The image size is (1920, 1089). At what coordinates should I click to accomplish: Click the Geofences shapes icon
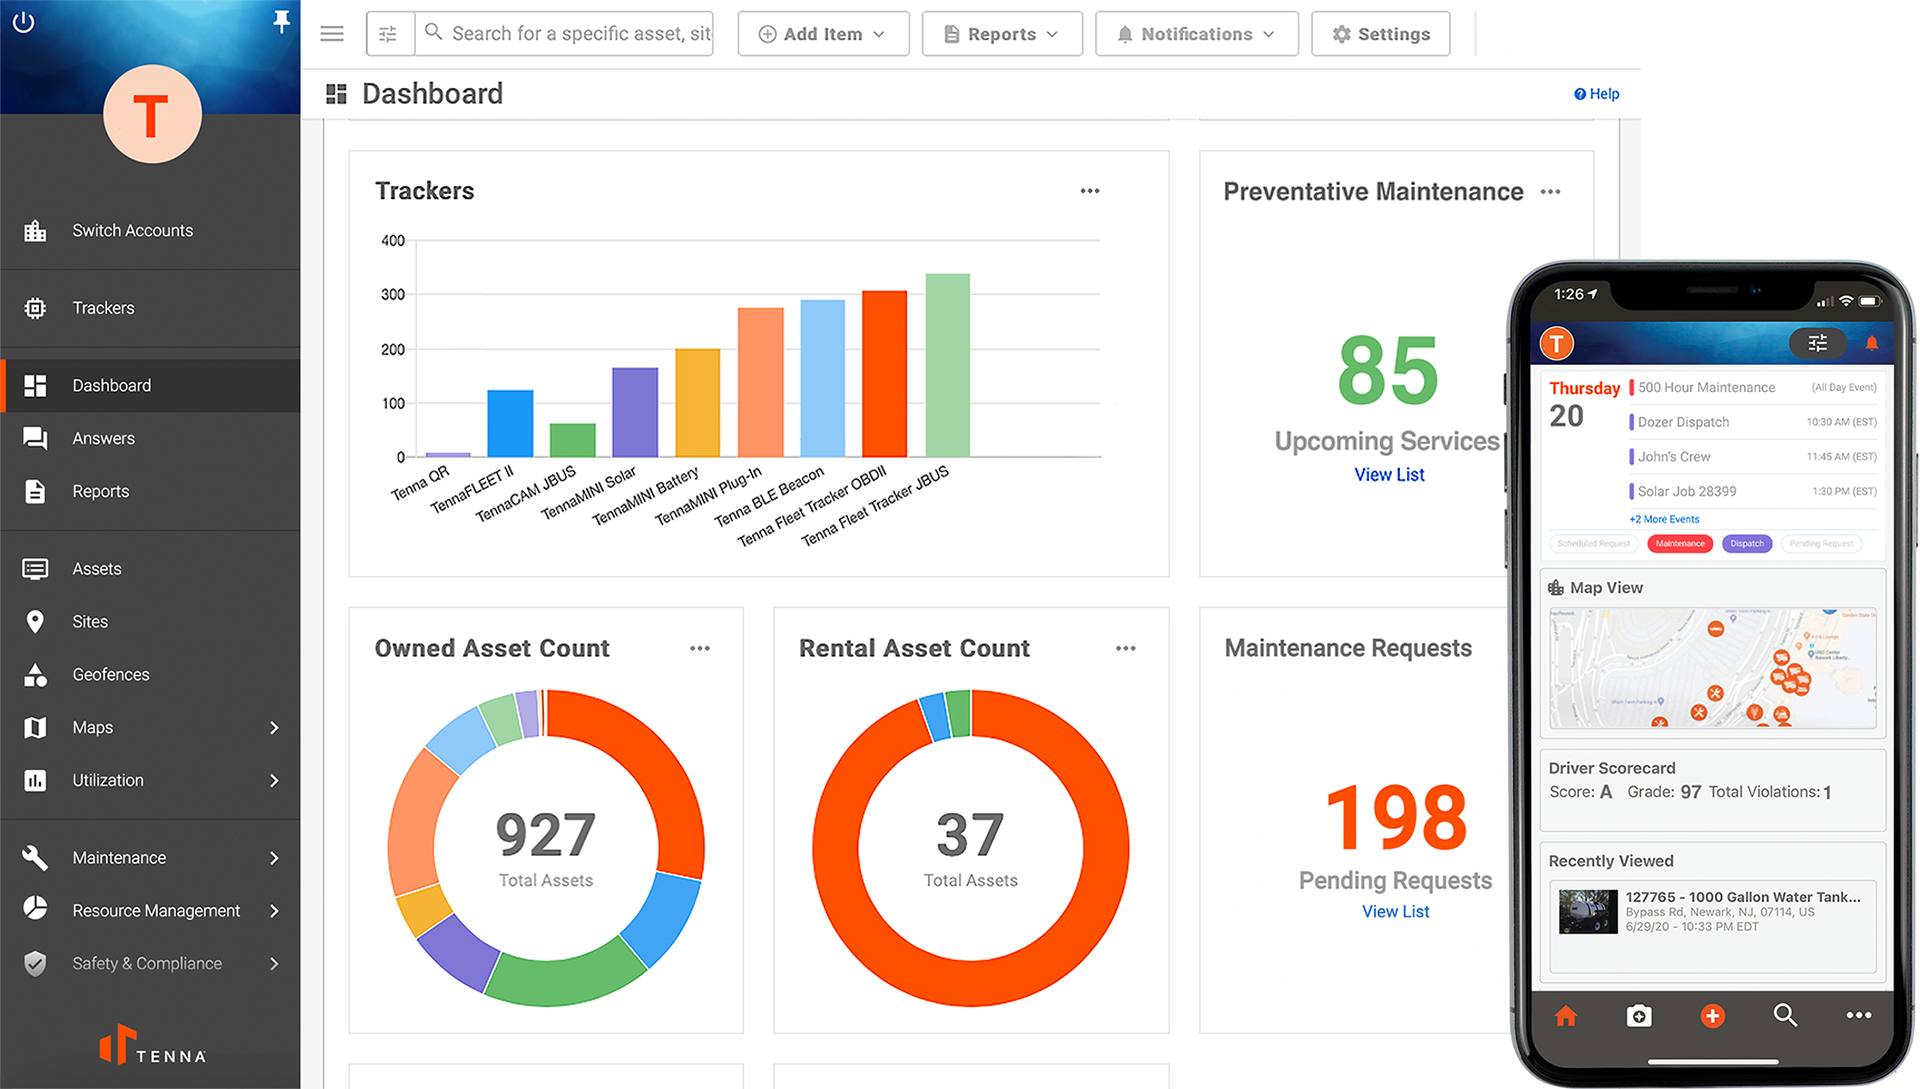pos(35,675)
